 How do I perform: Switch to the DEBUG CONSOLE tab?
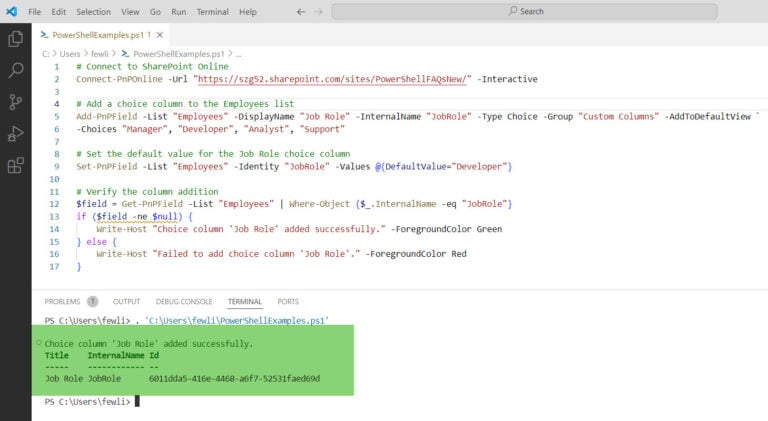coord(184,302)
